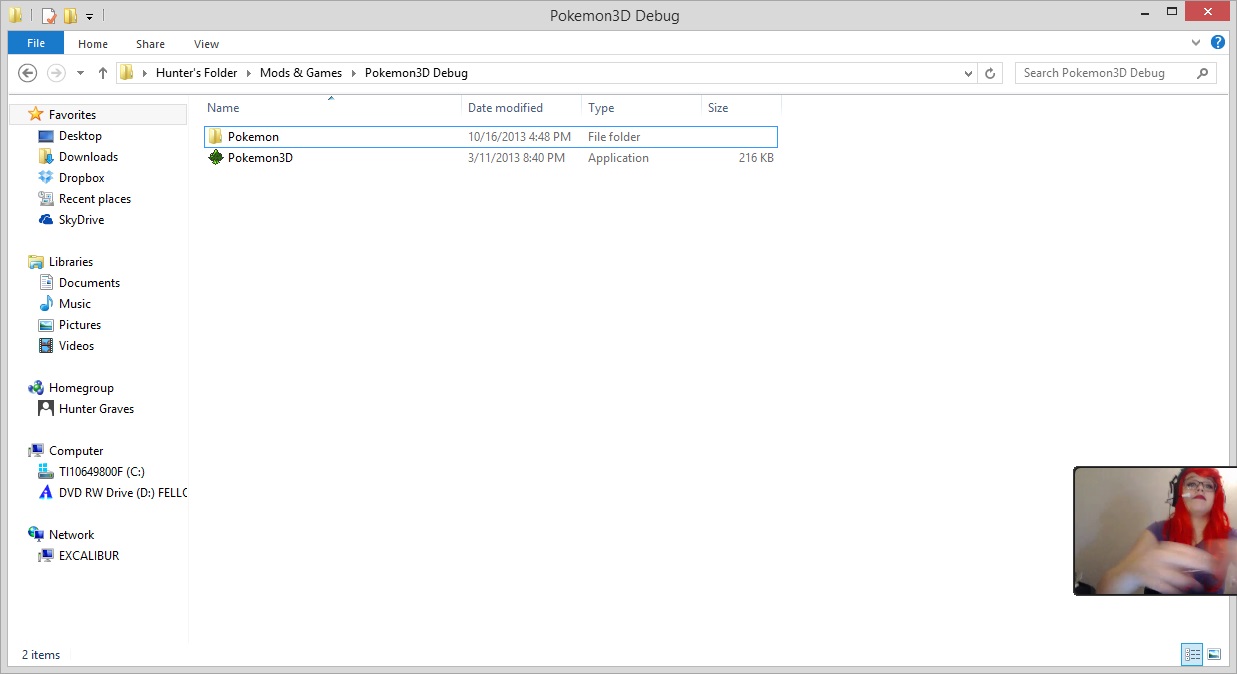Open the EXCALIBUR network computer
The image size is (1237, 674).
[89, 556]
